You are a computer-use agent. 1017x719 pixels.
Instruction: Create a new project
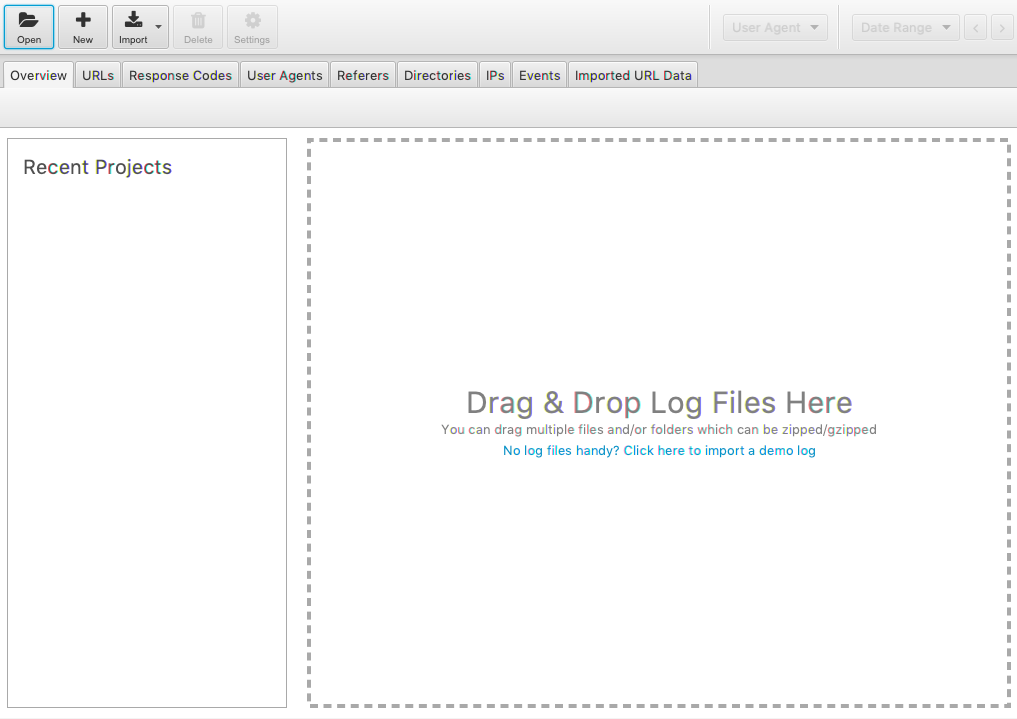pyautogui.click(x=82, y=26)
